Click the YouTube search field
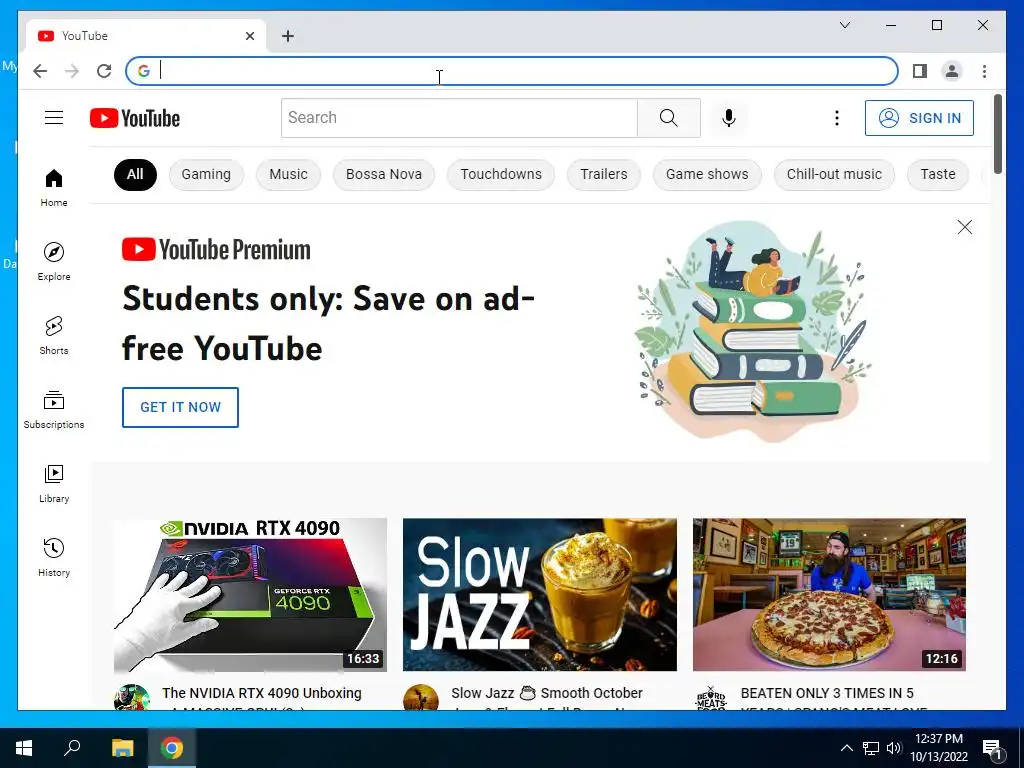 tap(459, 118)
